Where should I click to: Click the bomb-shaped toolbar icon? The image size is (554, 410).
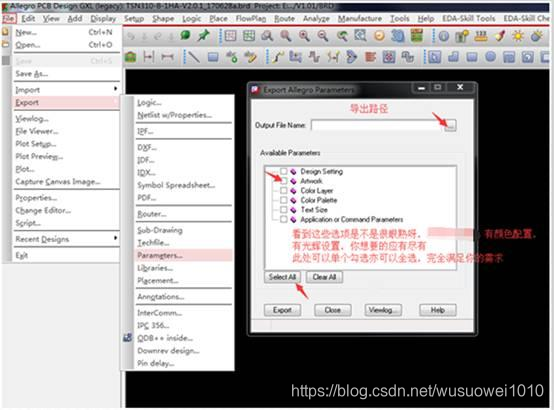click(x=536, y=36)
